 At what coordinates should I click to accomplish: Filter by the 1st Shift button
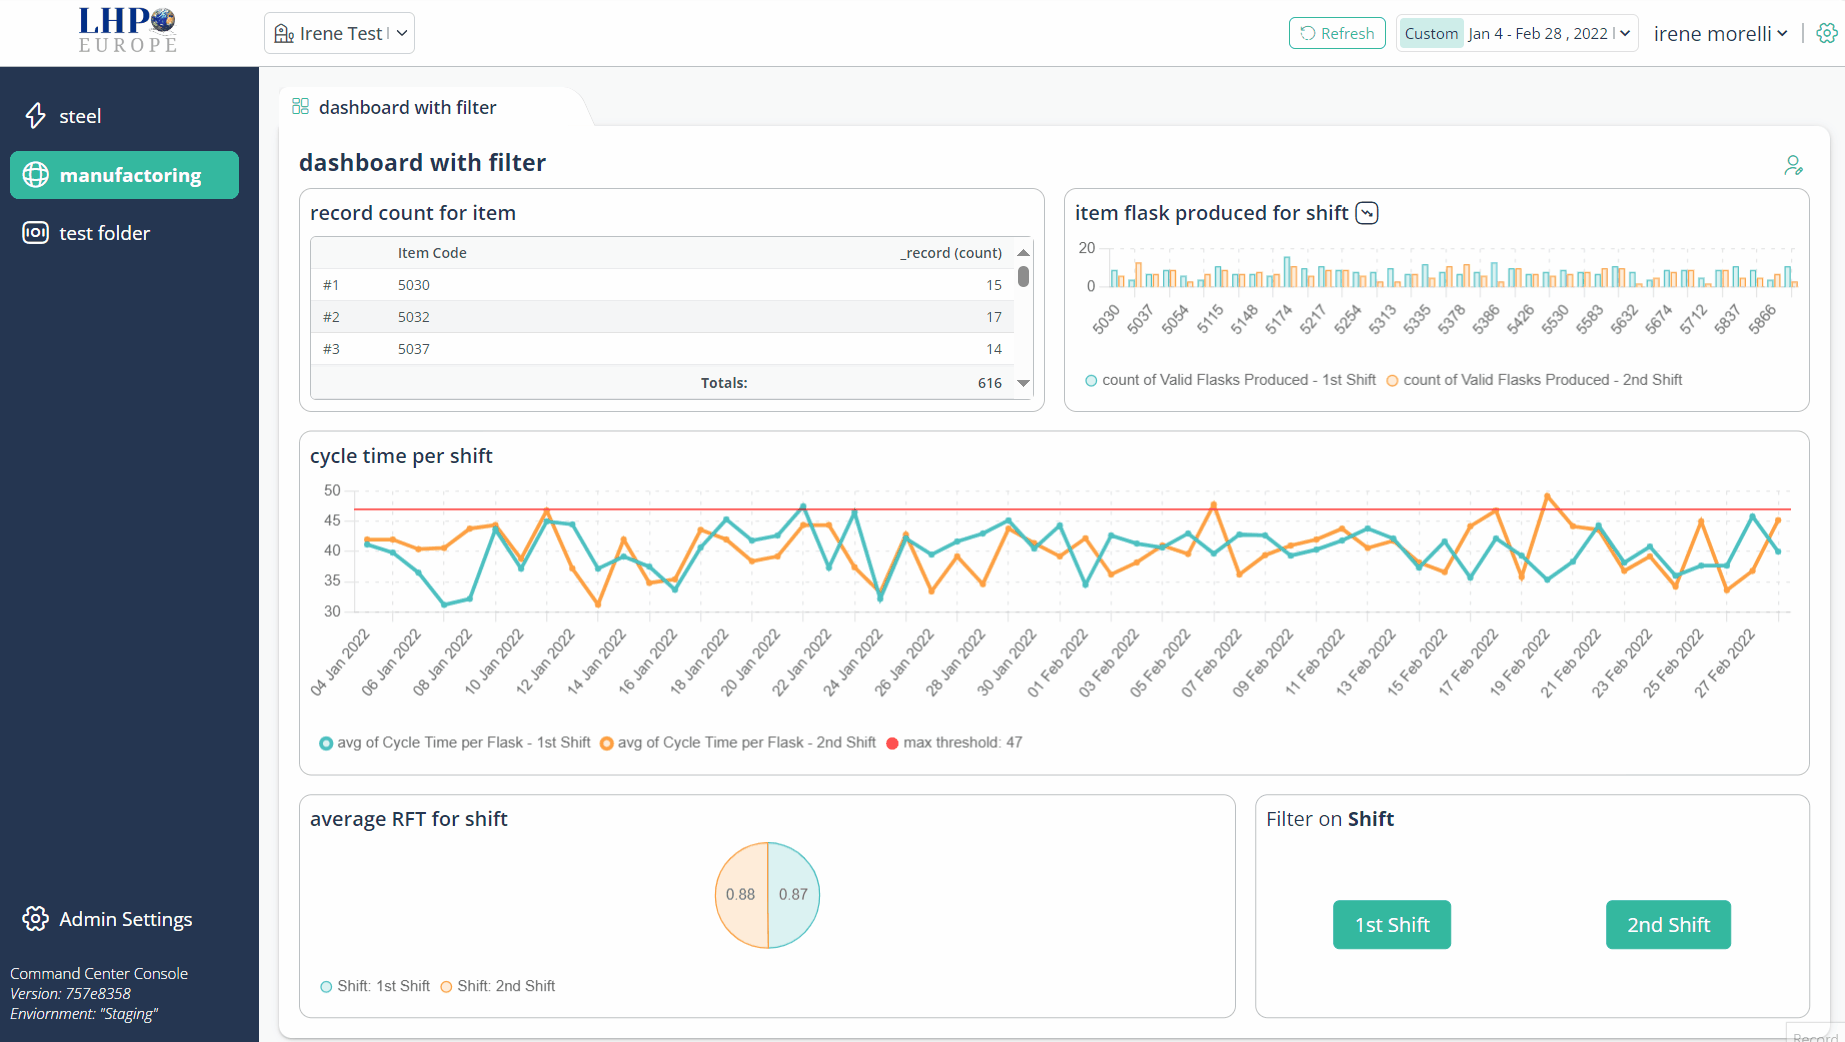coord(1392,925)
